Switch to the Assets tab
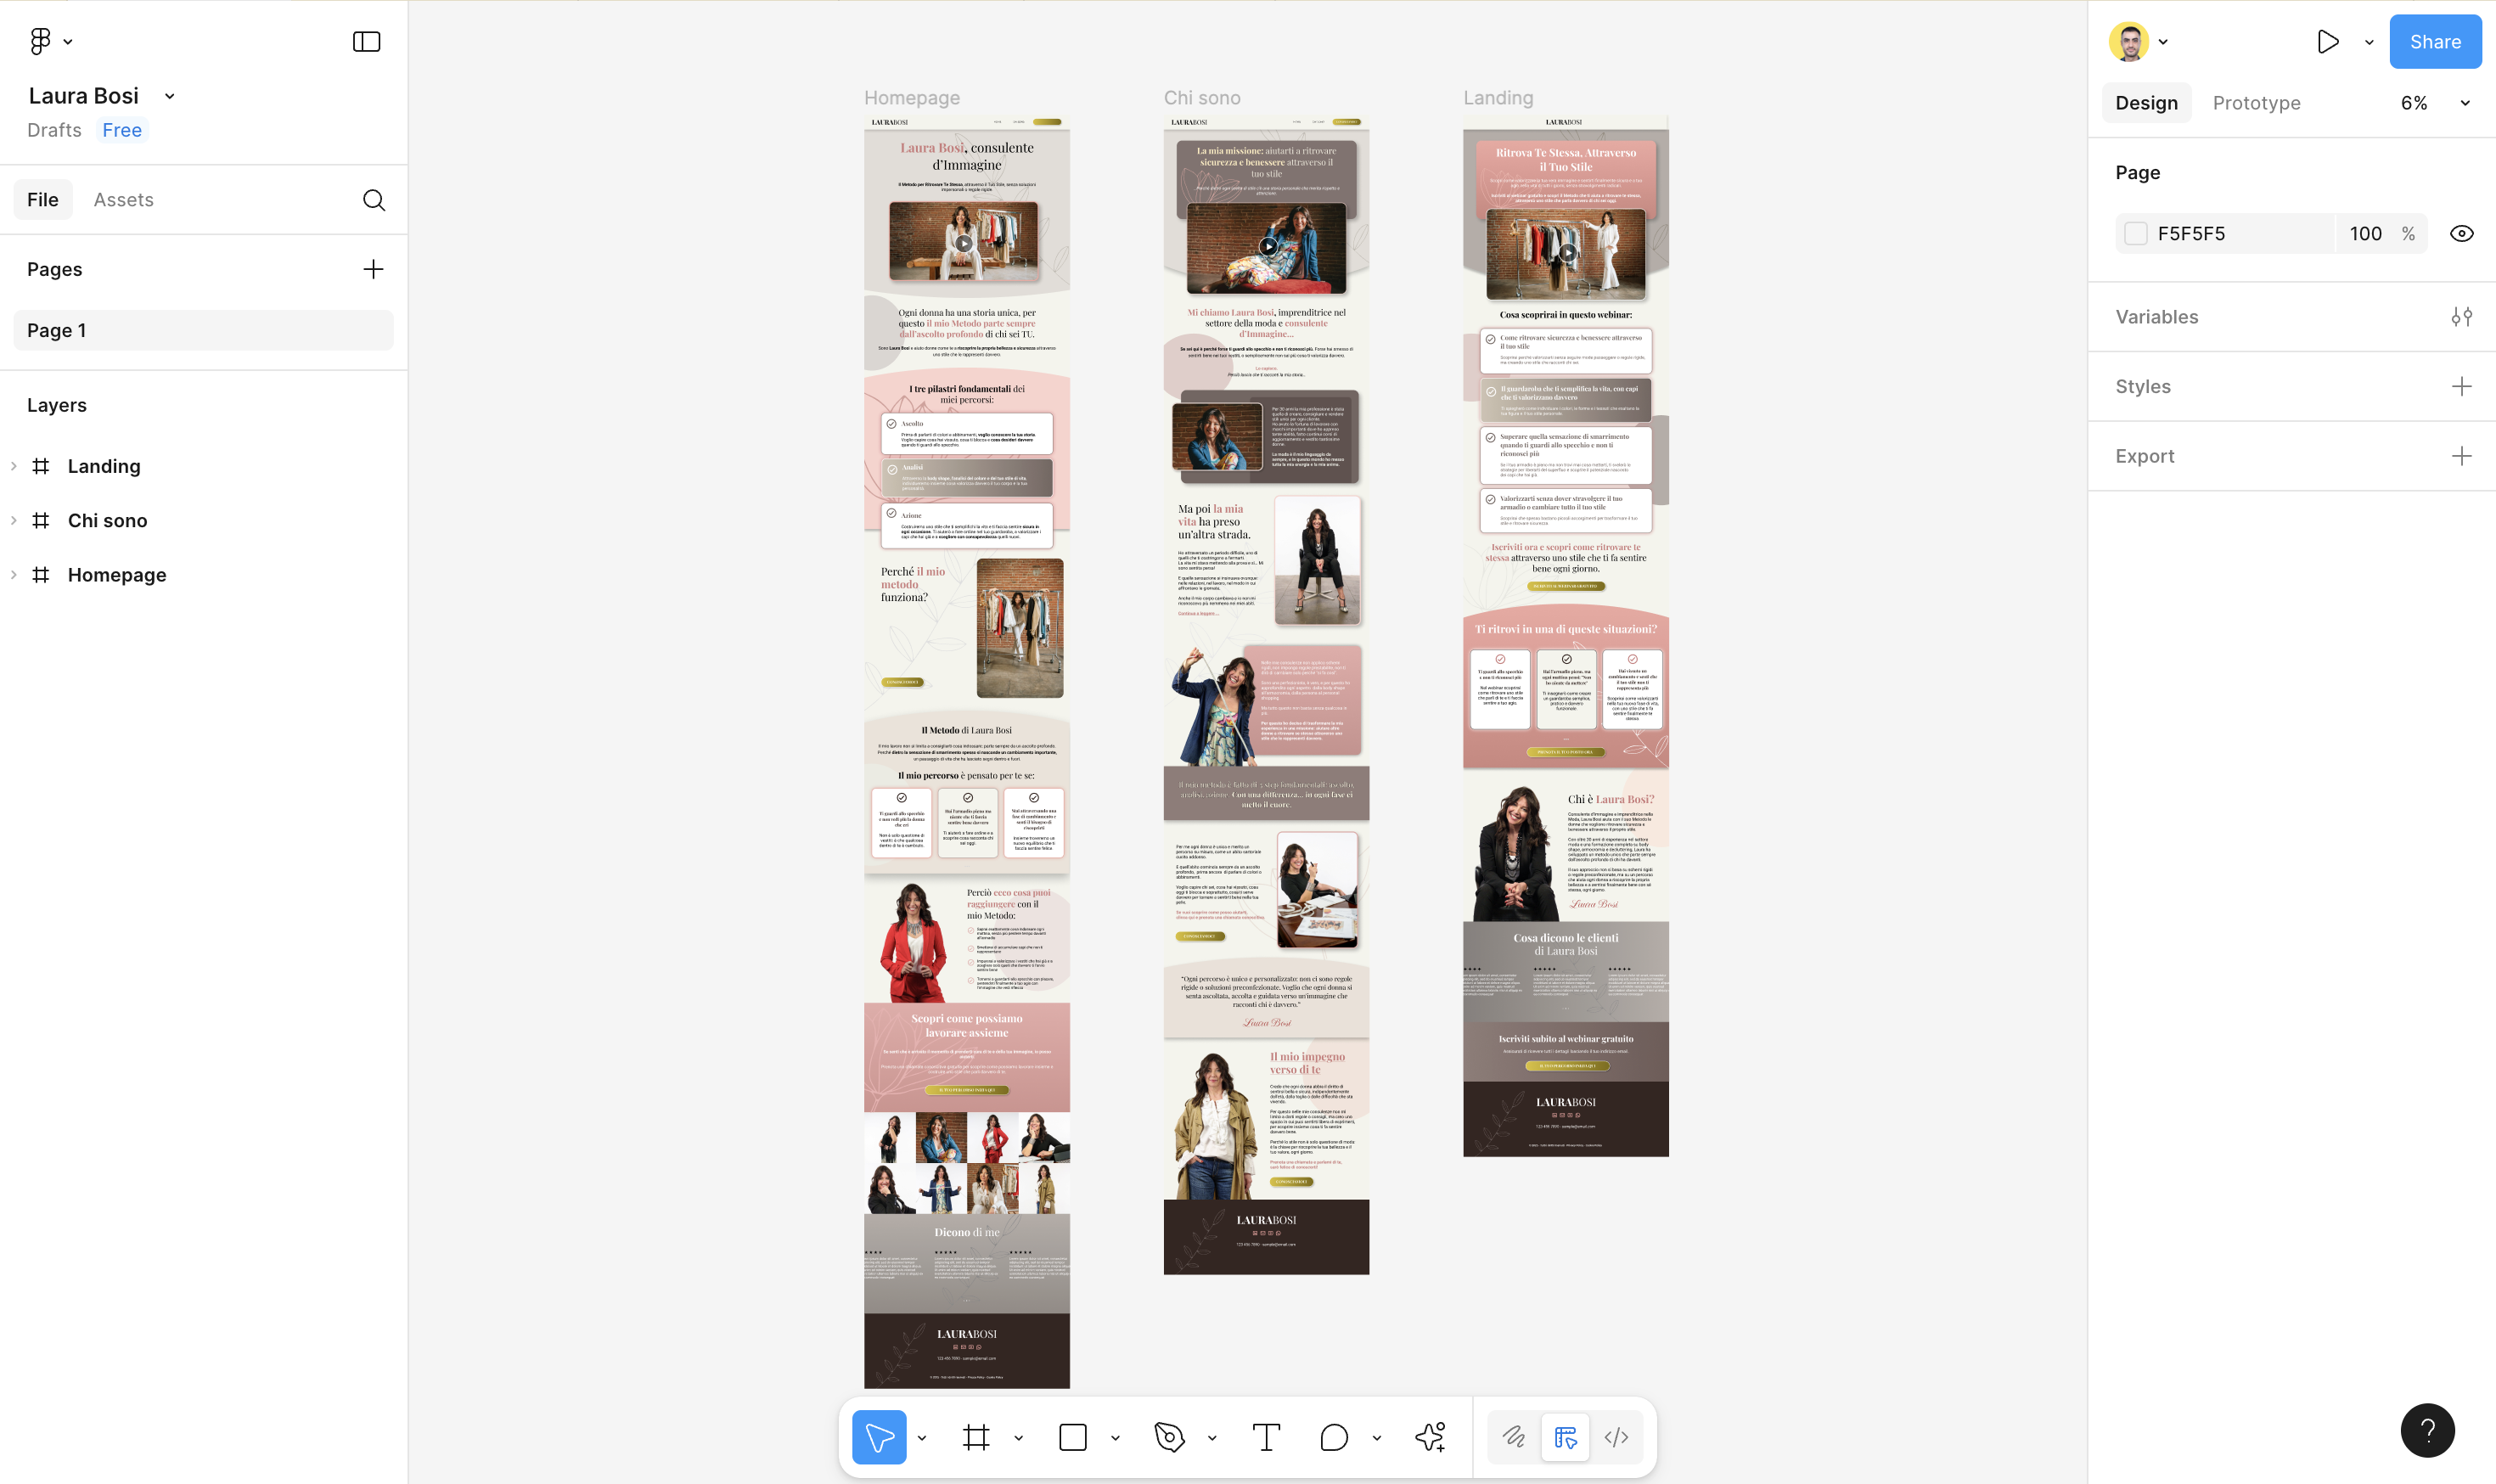The image size is (2496, 1484). pyautogui.click(x=123, y=200)
